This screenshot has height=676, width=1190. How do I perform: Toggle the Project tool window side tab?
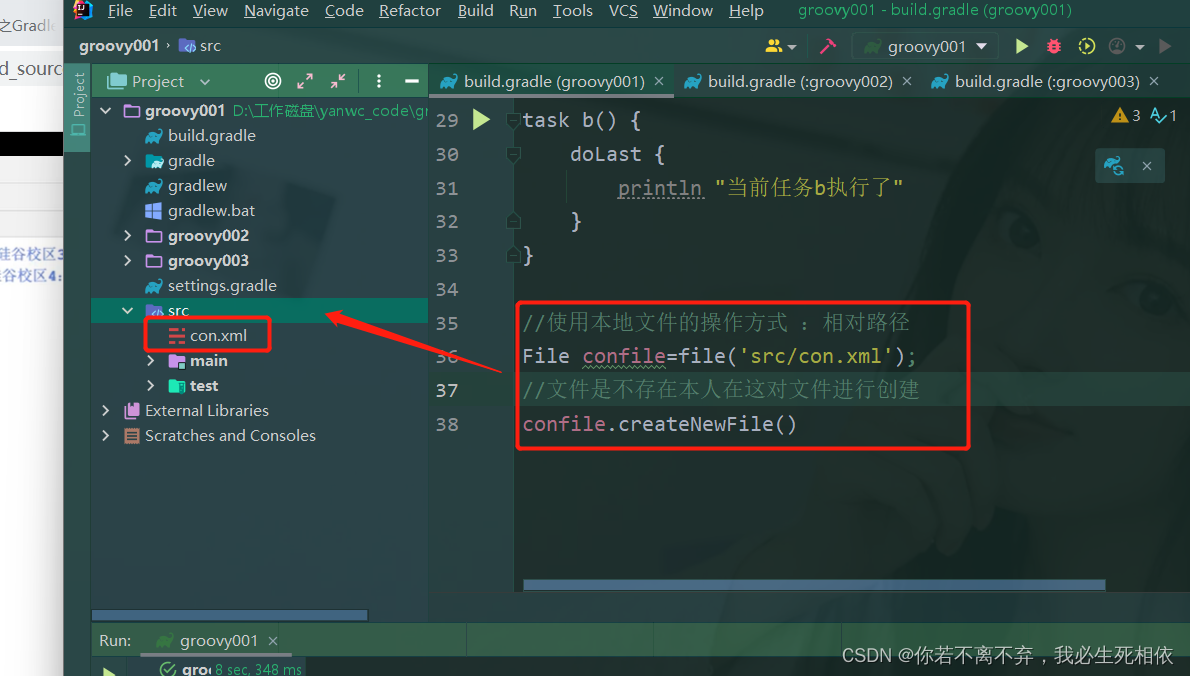77,105
